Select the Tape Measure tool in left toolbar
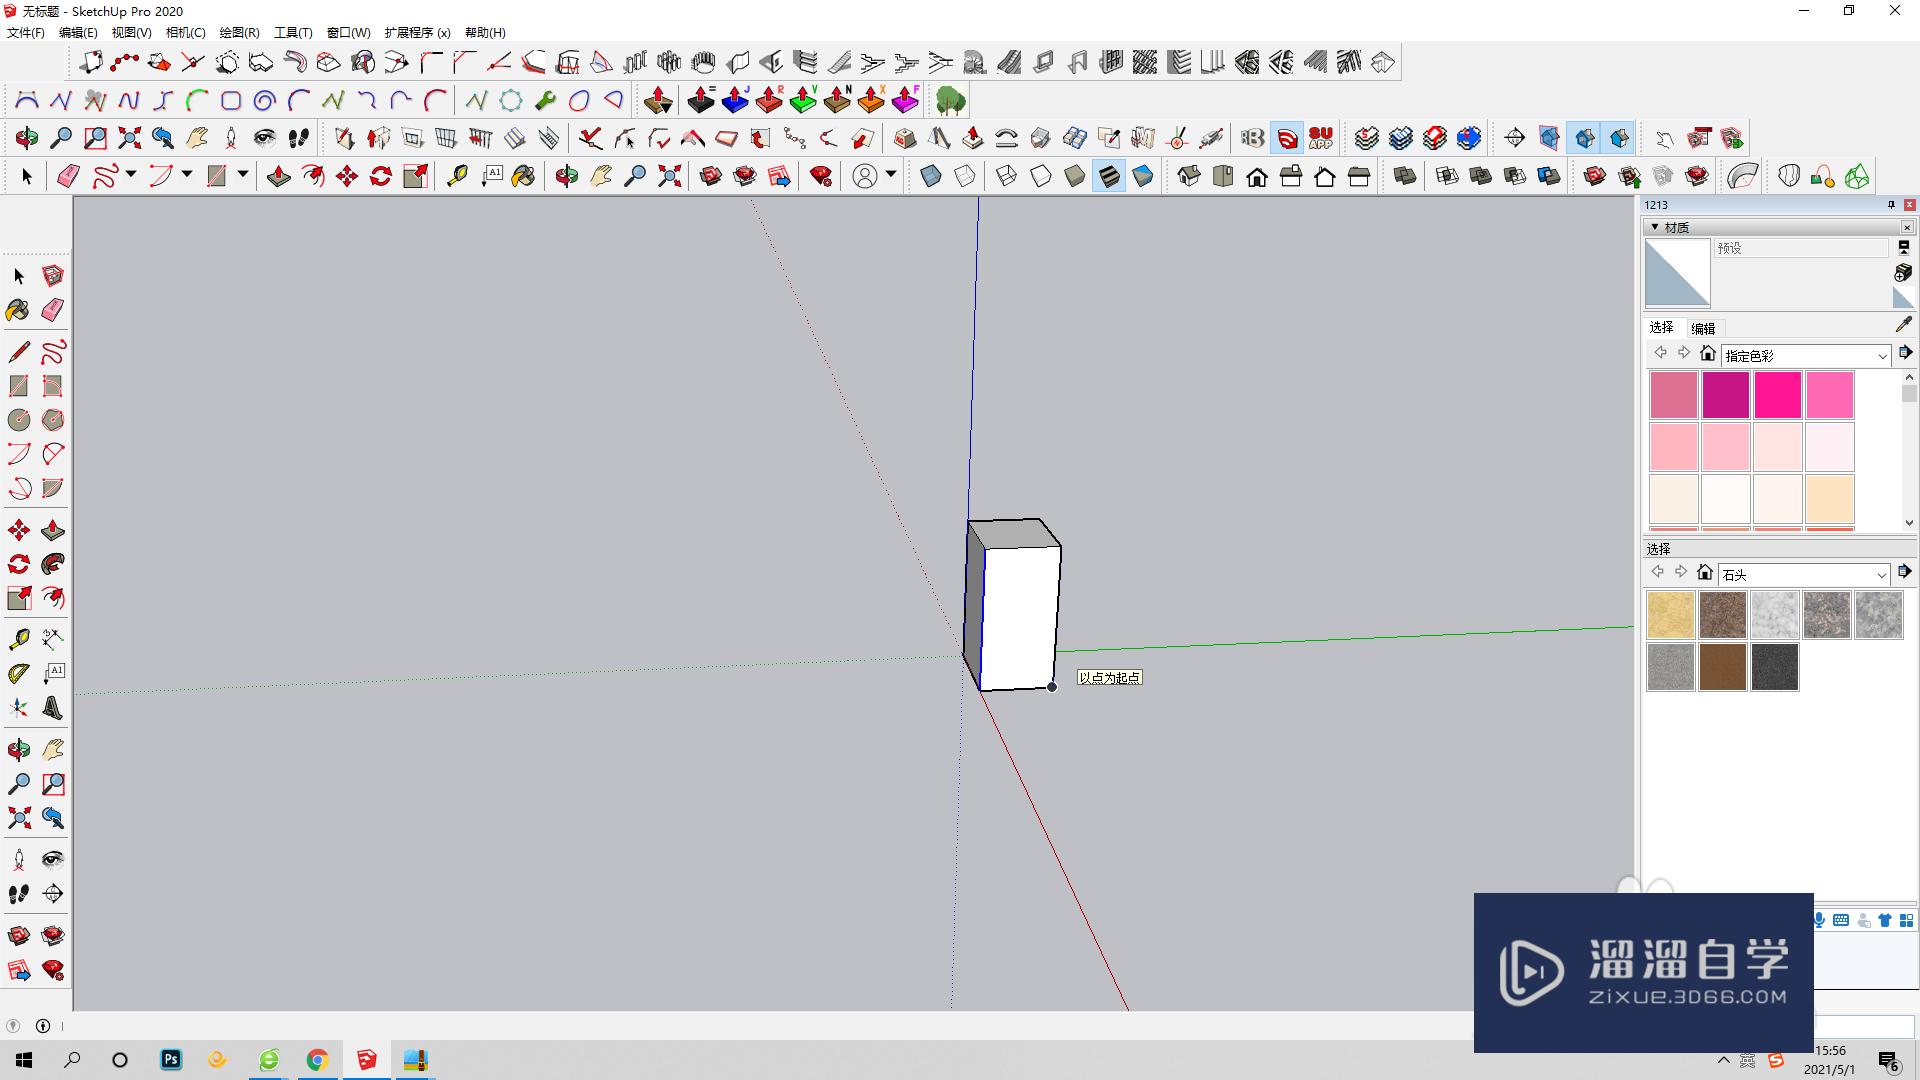Screen dimensions: 1920x1080 point(18,639)
